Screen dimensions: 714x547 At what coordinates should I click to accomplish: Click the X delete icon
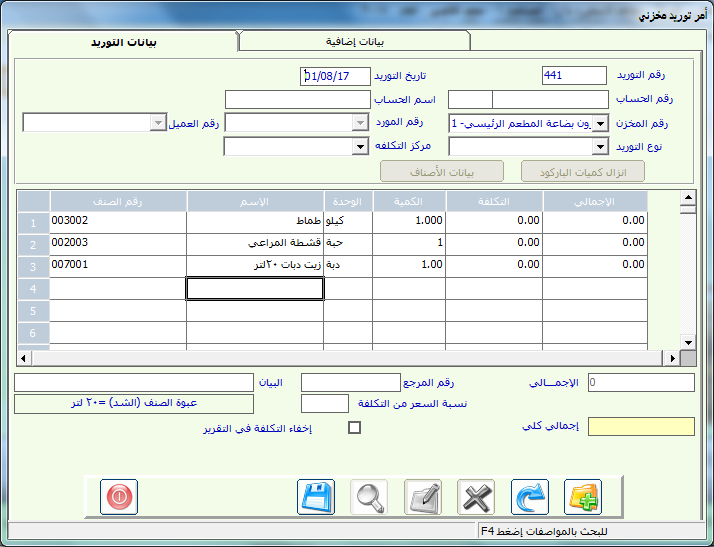(x=476, y=497)
